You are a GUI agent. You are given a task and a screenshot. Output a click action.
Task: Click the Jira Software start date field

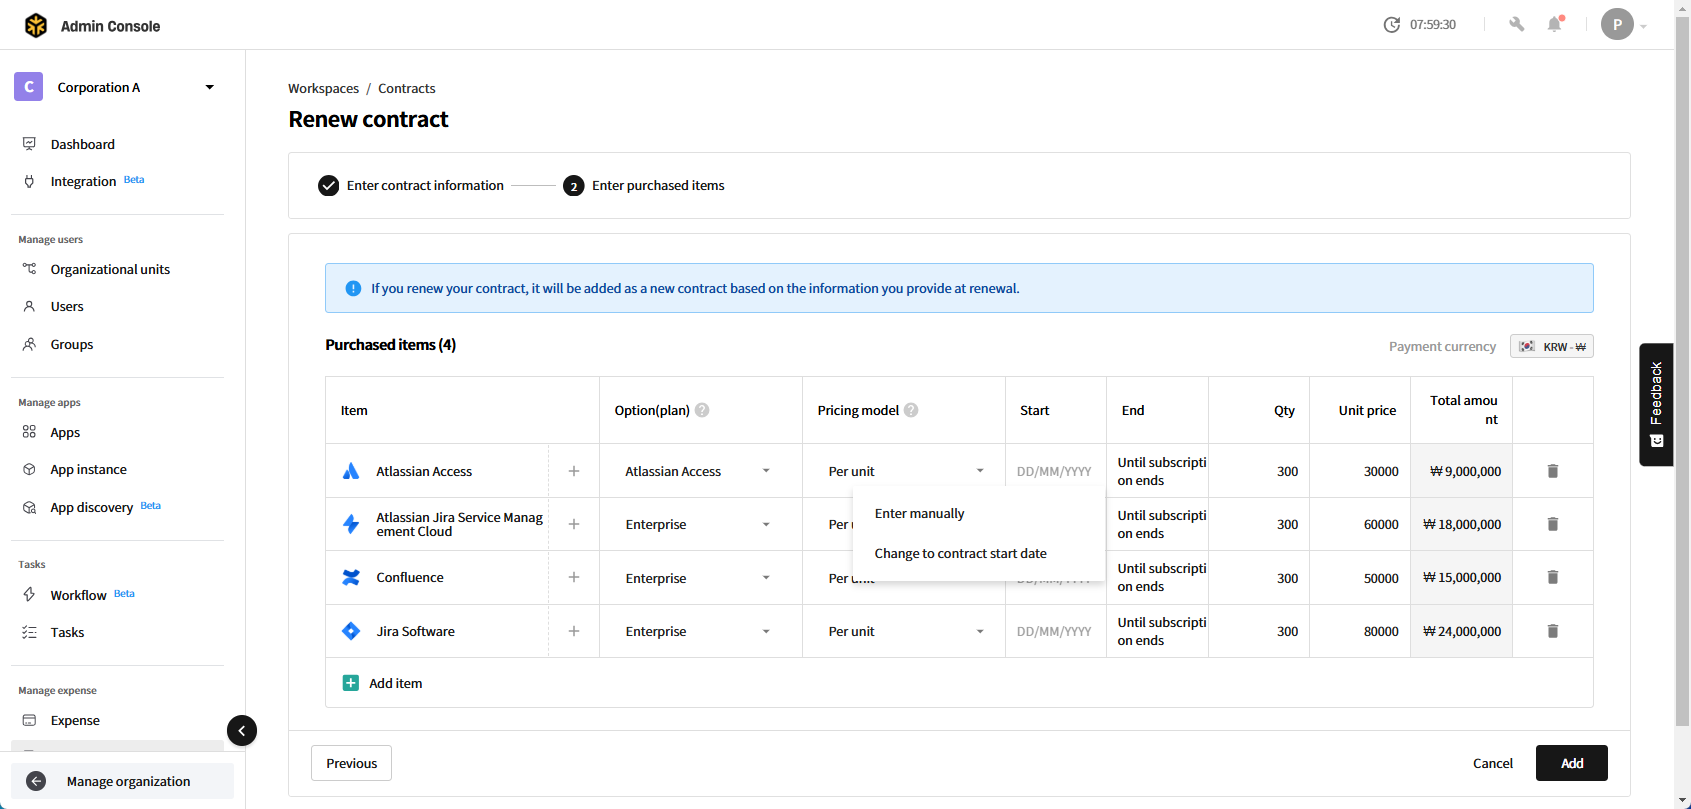tap(1055, 631)
